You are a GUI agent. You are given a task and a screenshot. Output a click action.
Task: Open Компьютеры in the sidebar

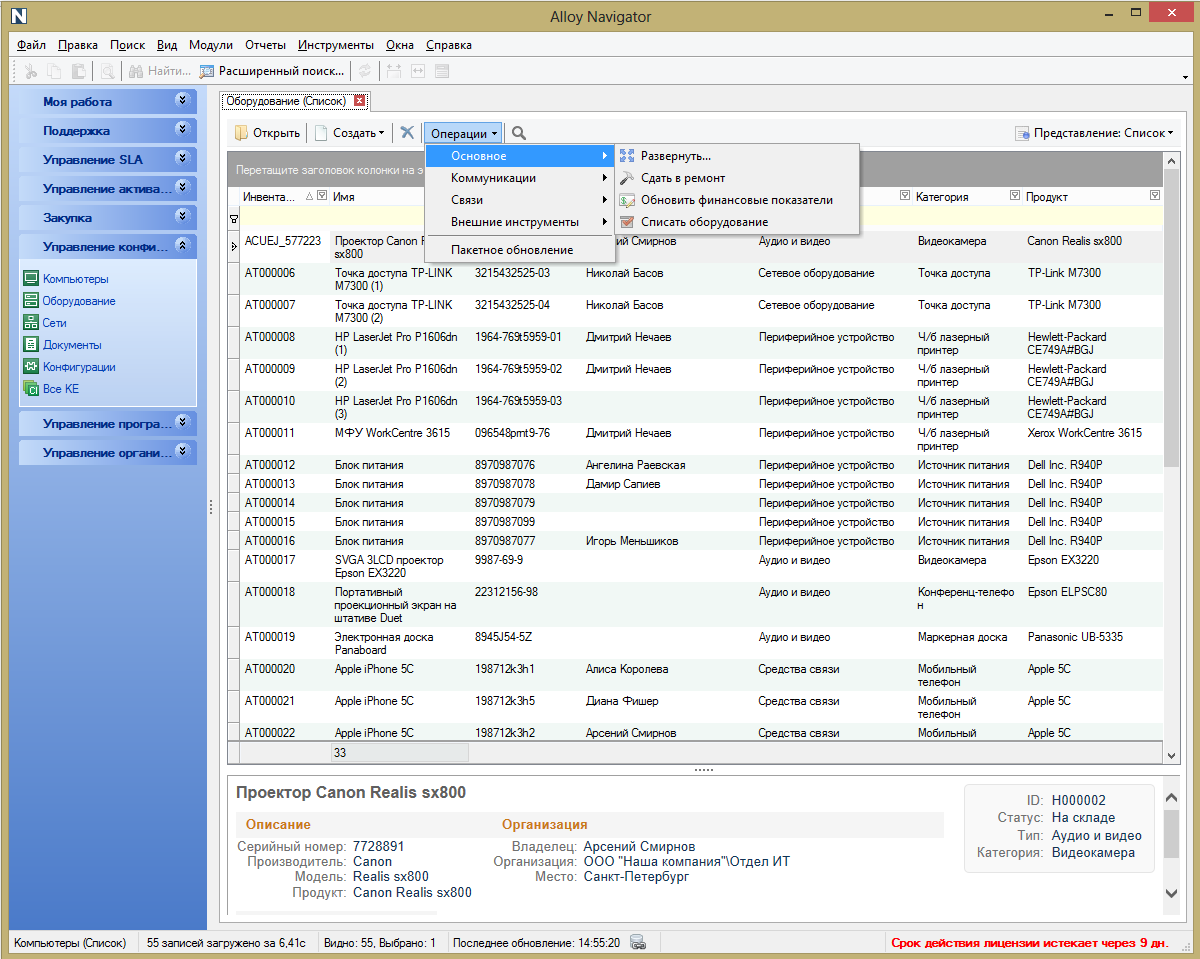click(66, 279)
